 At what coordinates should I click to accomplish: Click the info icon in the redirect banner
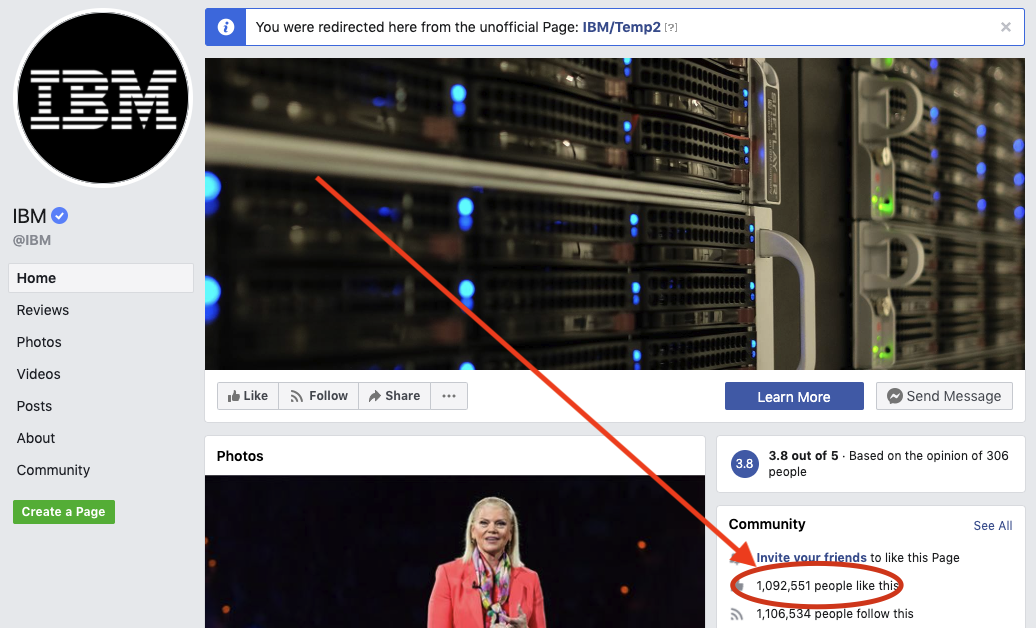click(226, 27)
